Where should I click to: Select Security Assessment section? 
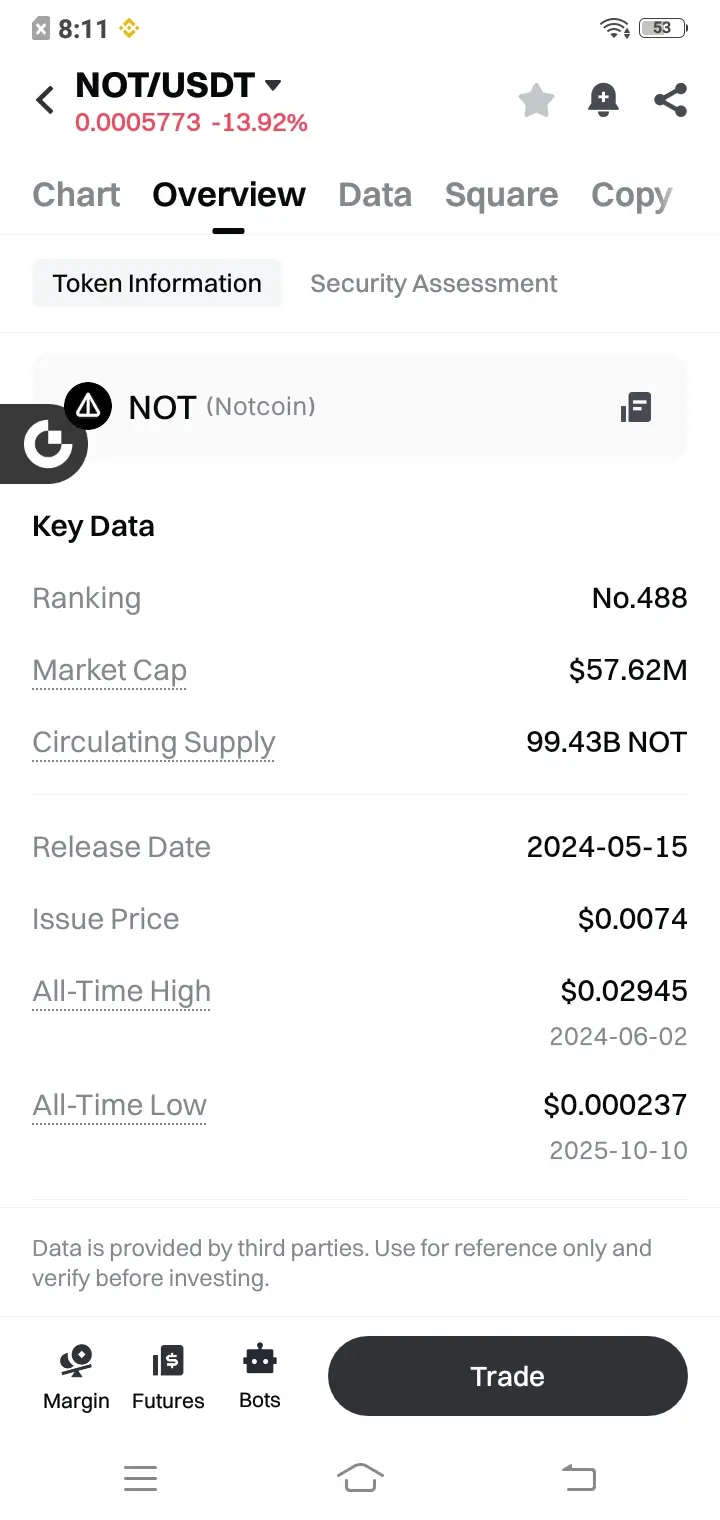point(434,284)
